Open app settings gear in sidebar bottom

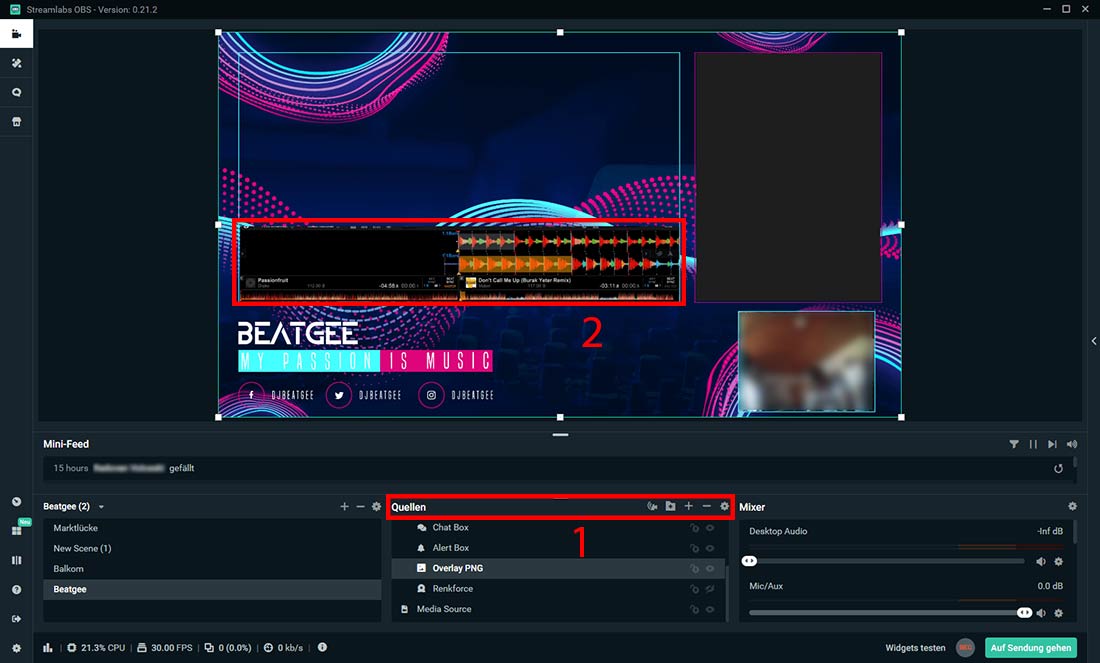coord(16,648)
